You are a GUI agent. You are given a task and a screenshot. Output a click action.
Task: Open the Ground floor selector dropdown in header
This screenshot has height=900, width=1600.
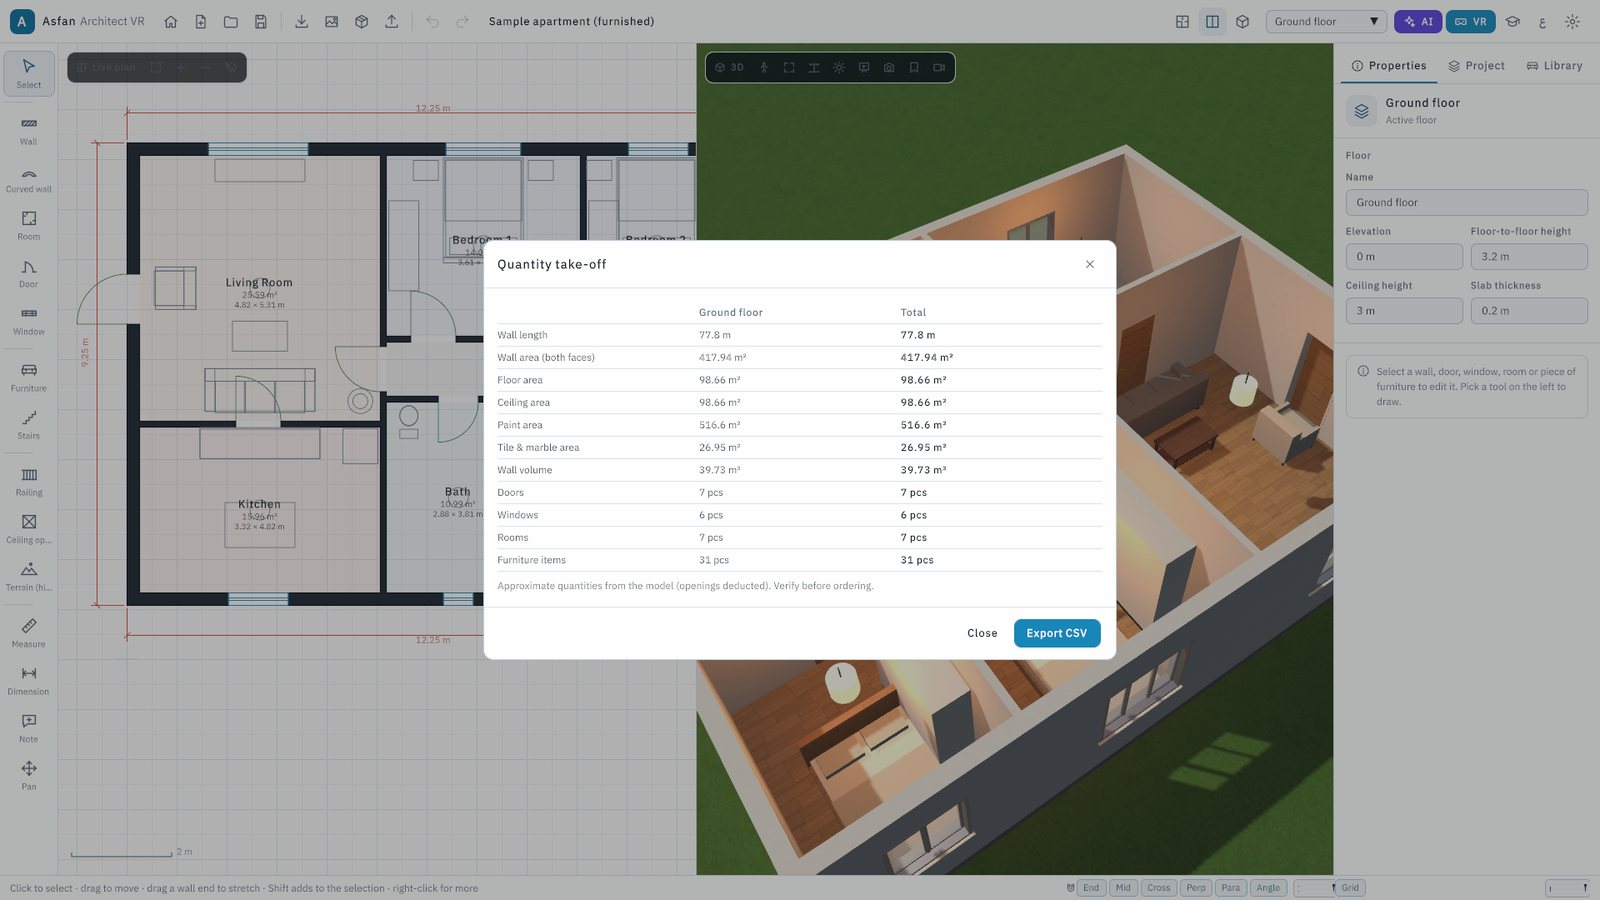coord(1326,21)
